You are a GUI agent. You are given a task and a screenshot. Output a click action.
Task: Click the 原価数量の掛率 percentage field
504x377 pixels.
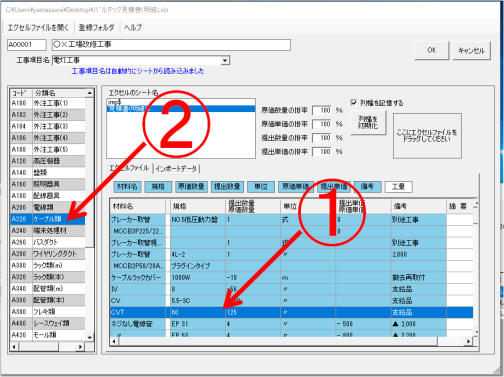(x=322, y=110)
